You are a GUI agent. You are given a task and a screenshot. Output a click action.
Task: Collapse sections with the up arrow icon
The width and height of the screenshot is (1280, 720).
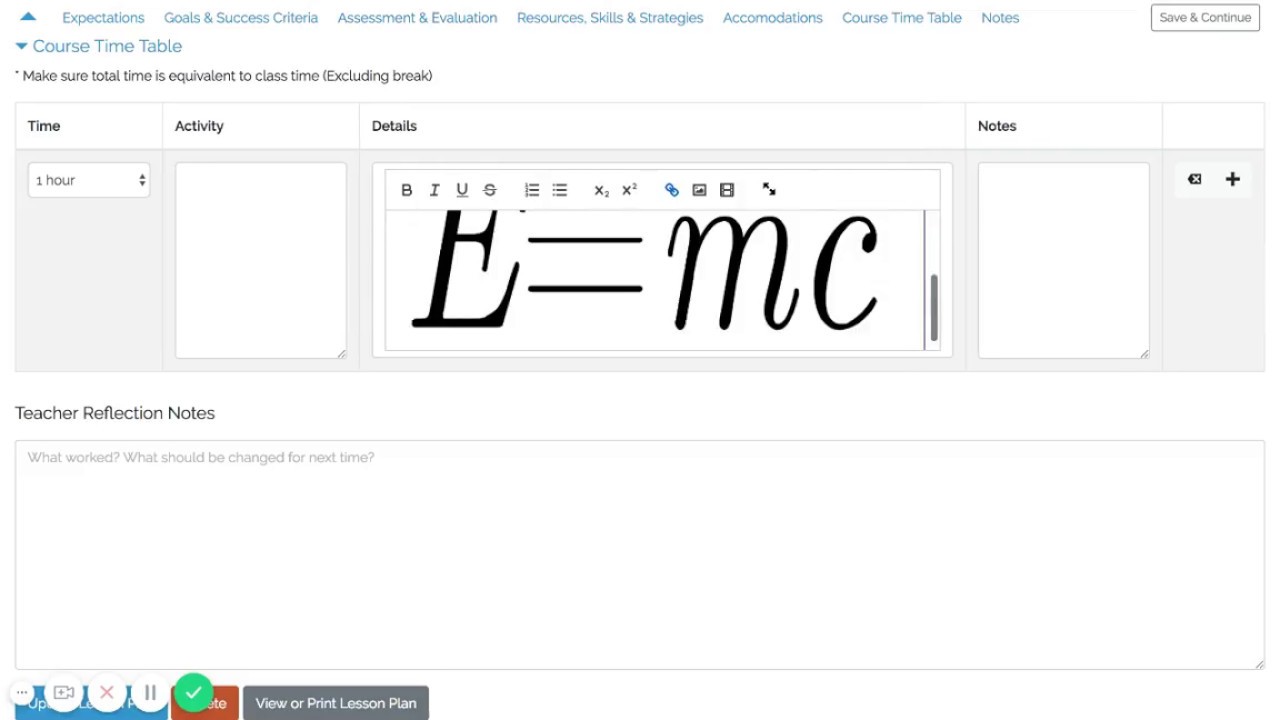(28, 16)
